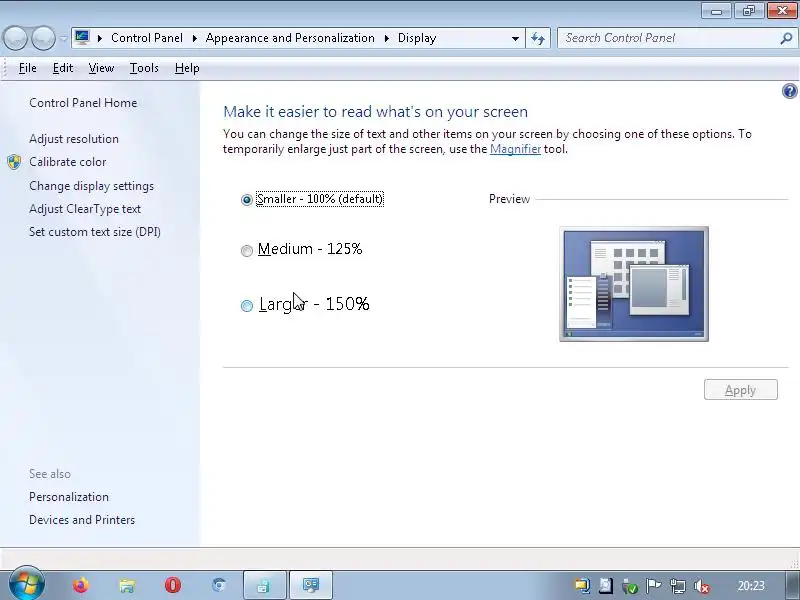Open Devices and Printers link
The width and height of the screenshot is (800, 600).
(82, 520)
